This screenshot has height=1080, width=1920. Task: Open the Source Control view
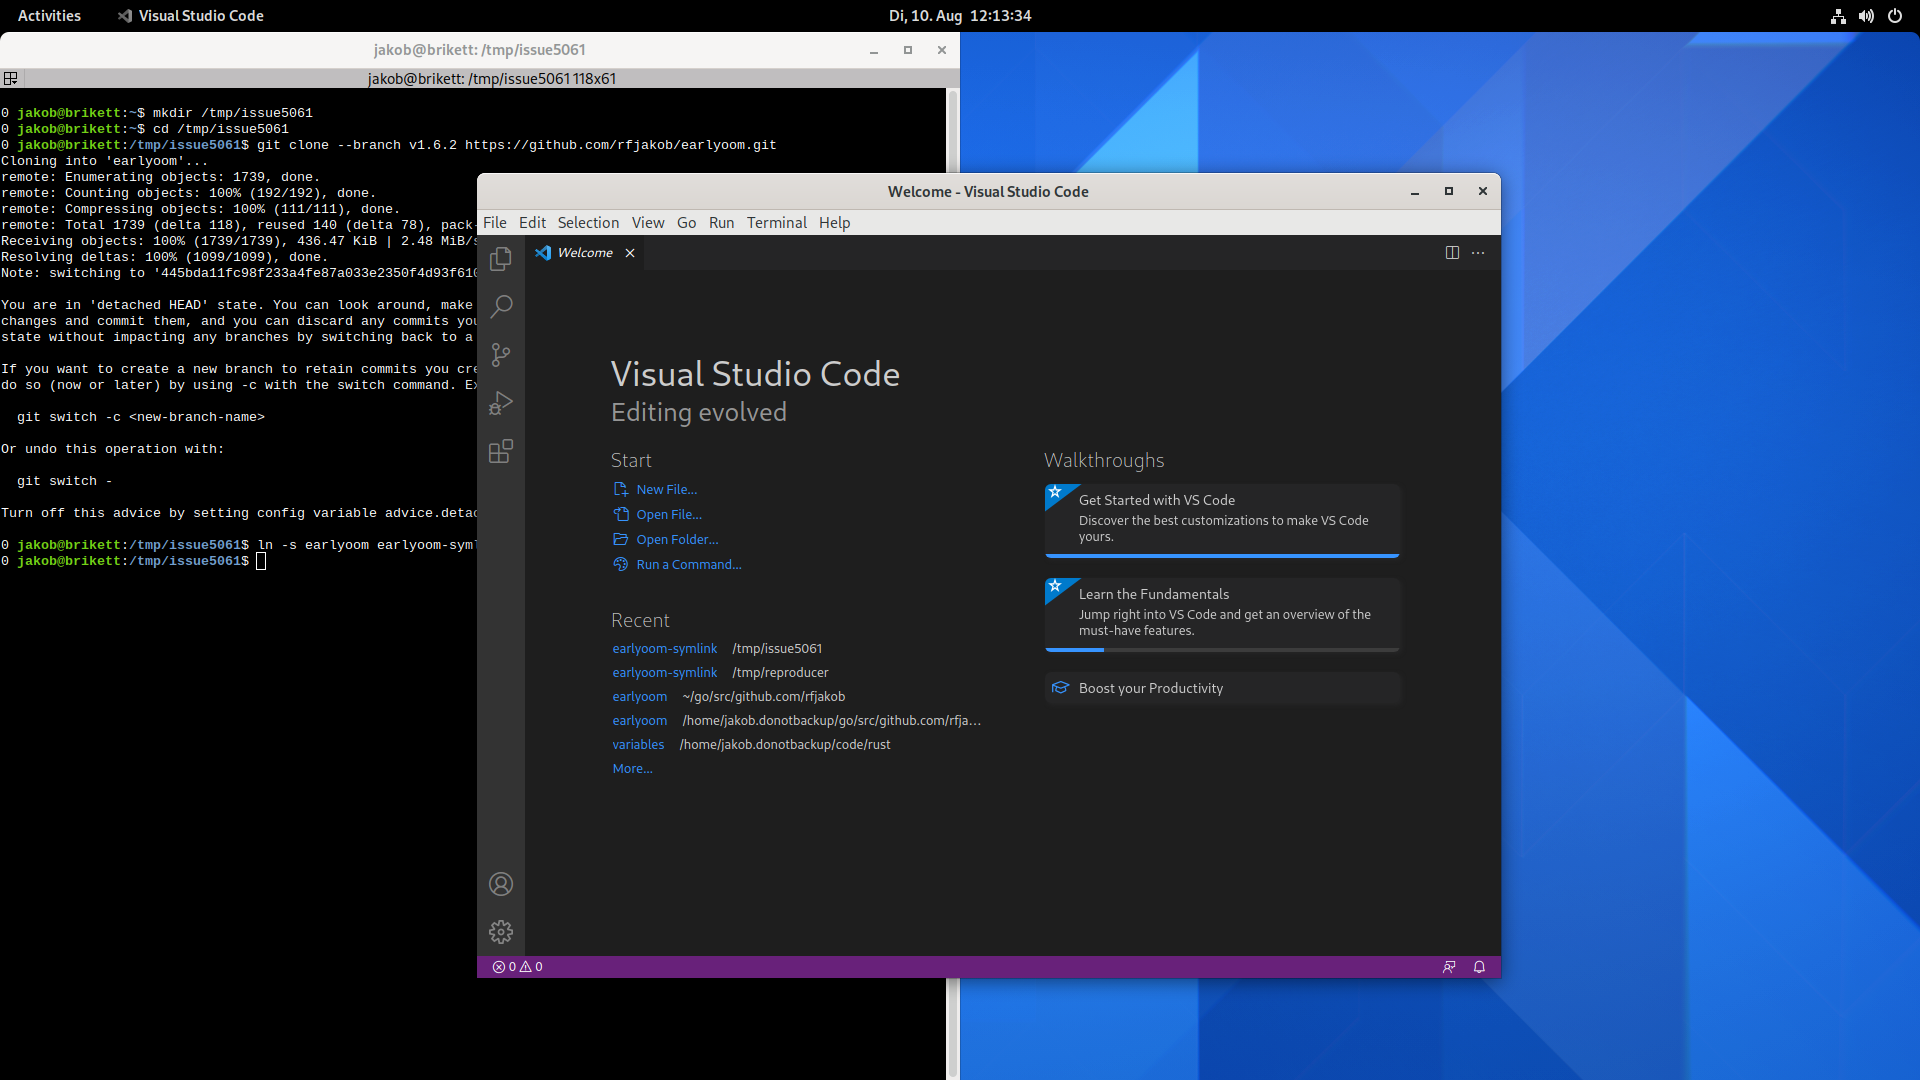tap(501, 355)
